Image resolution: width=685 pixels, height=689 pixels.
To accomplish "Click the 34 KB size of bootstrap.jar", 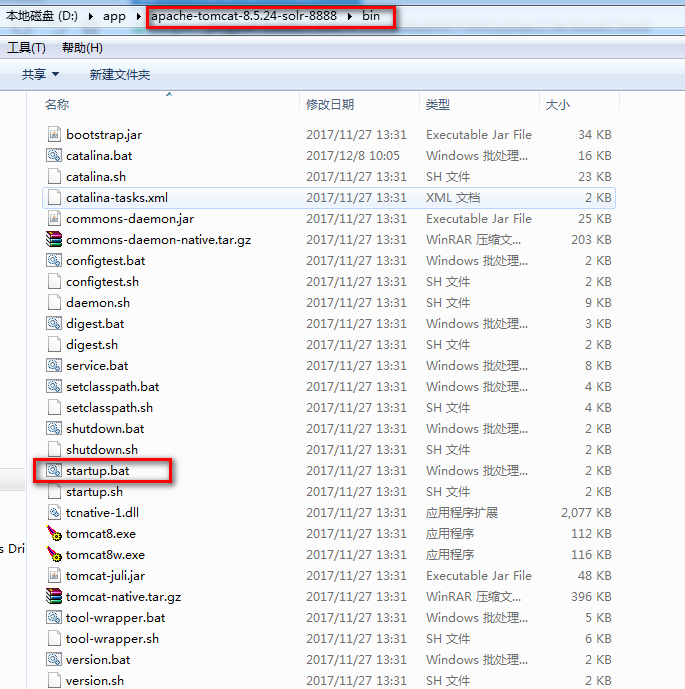I will coord(594,134).
